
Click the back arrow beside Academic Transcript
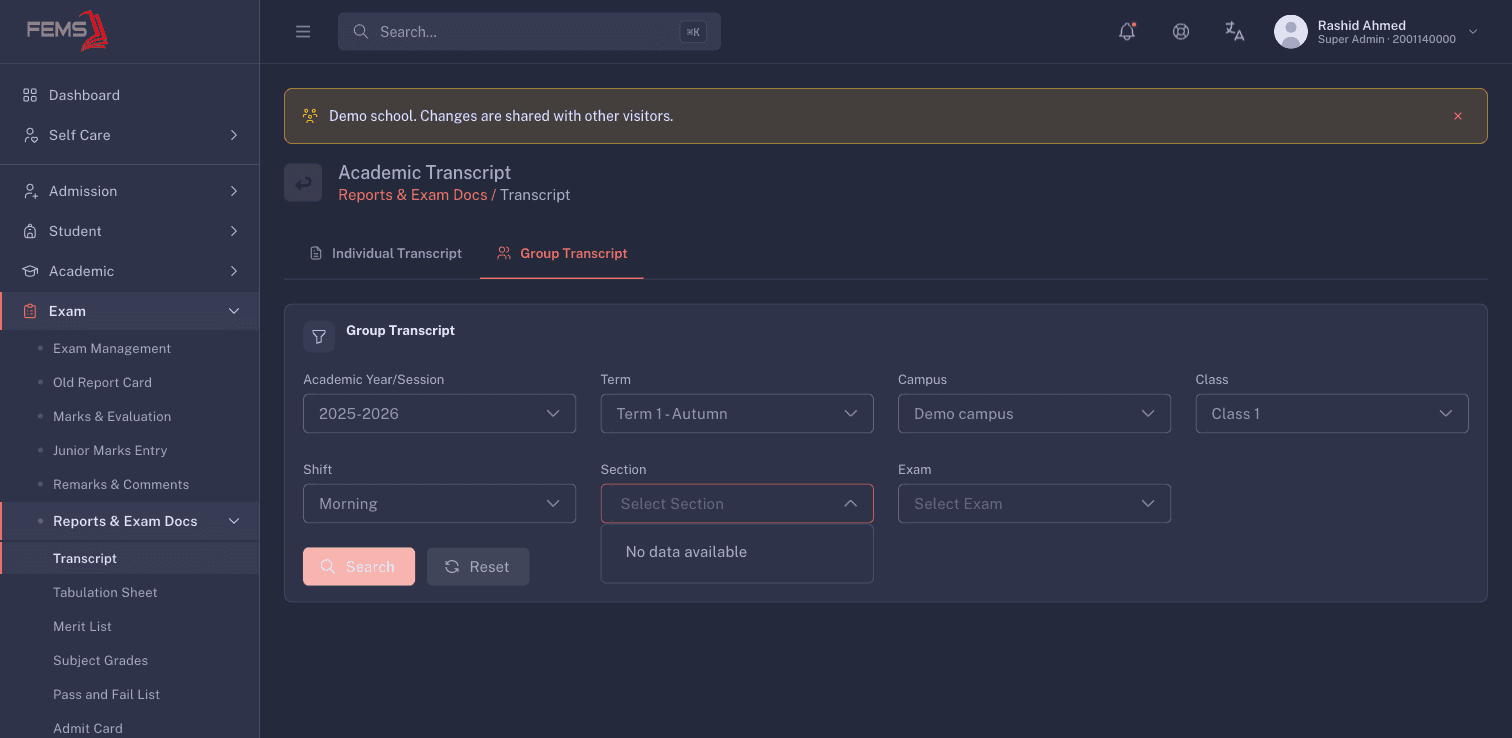coord(303,183)
